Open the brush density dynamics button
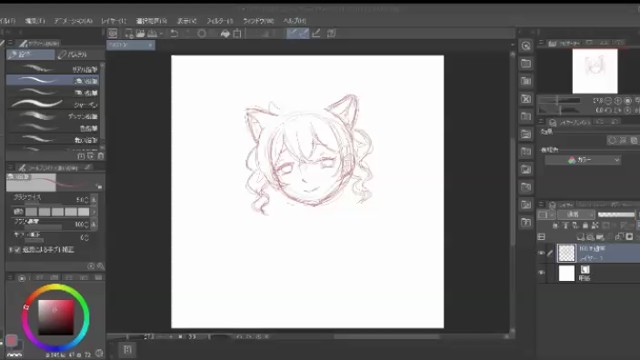Image resolution: width=640 pixels, height=360 pixels. click(x=93, y=224)
